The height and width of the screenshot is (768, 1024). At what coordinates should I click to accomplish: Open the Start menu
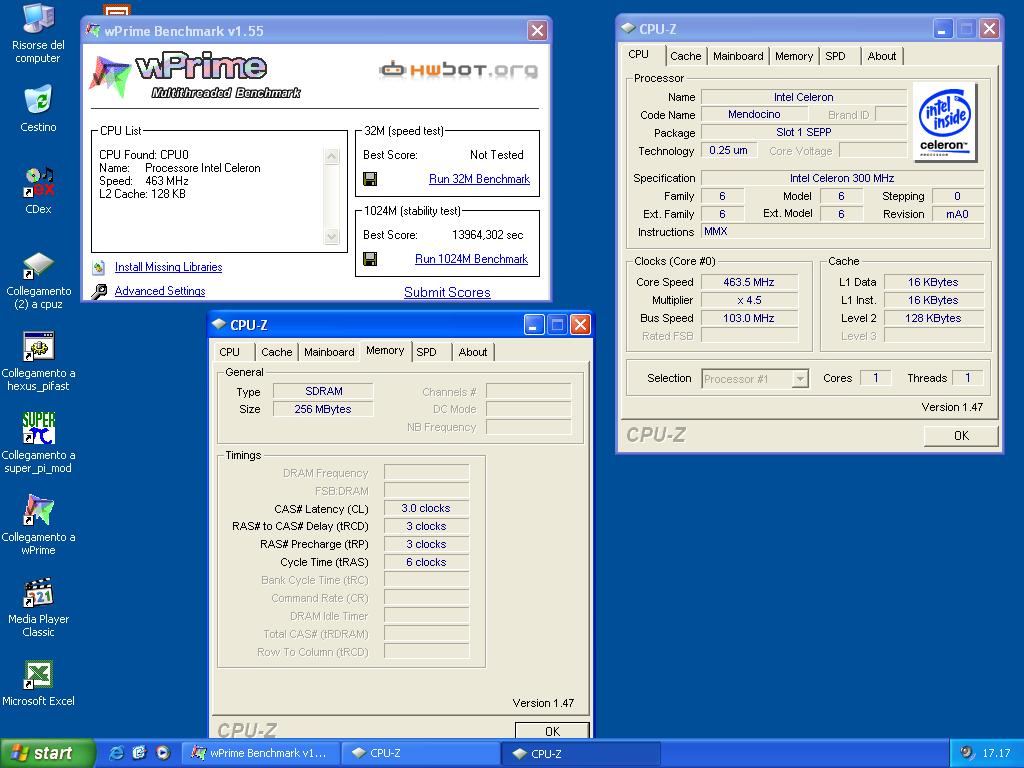47,753
